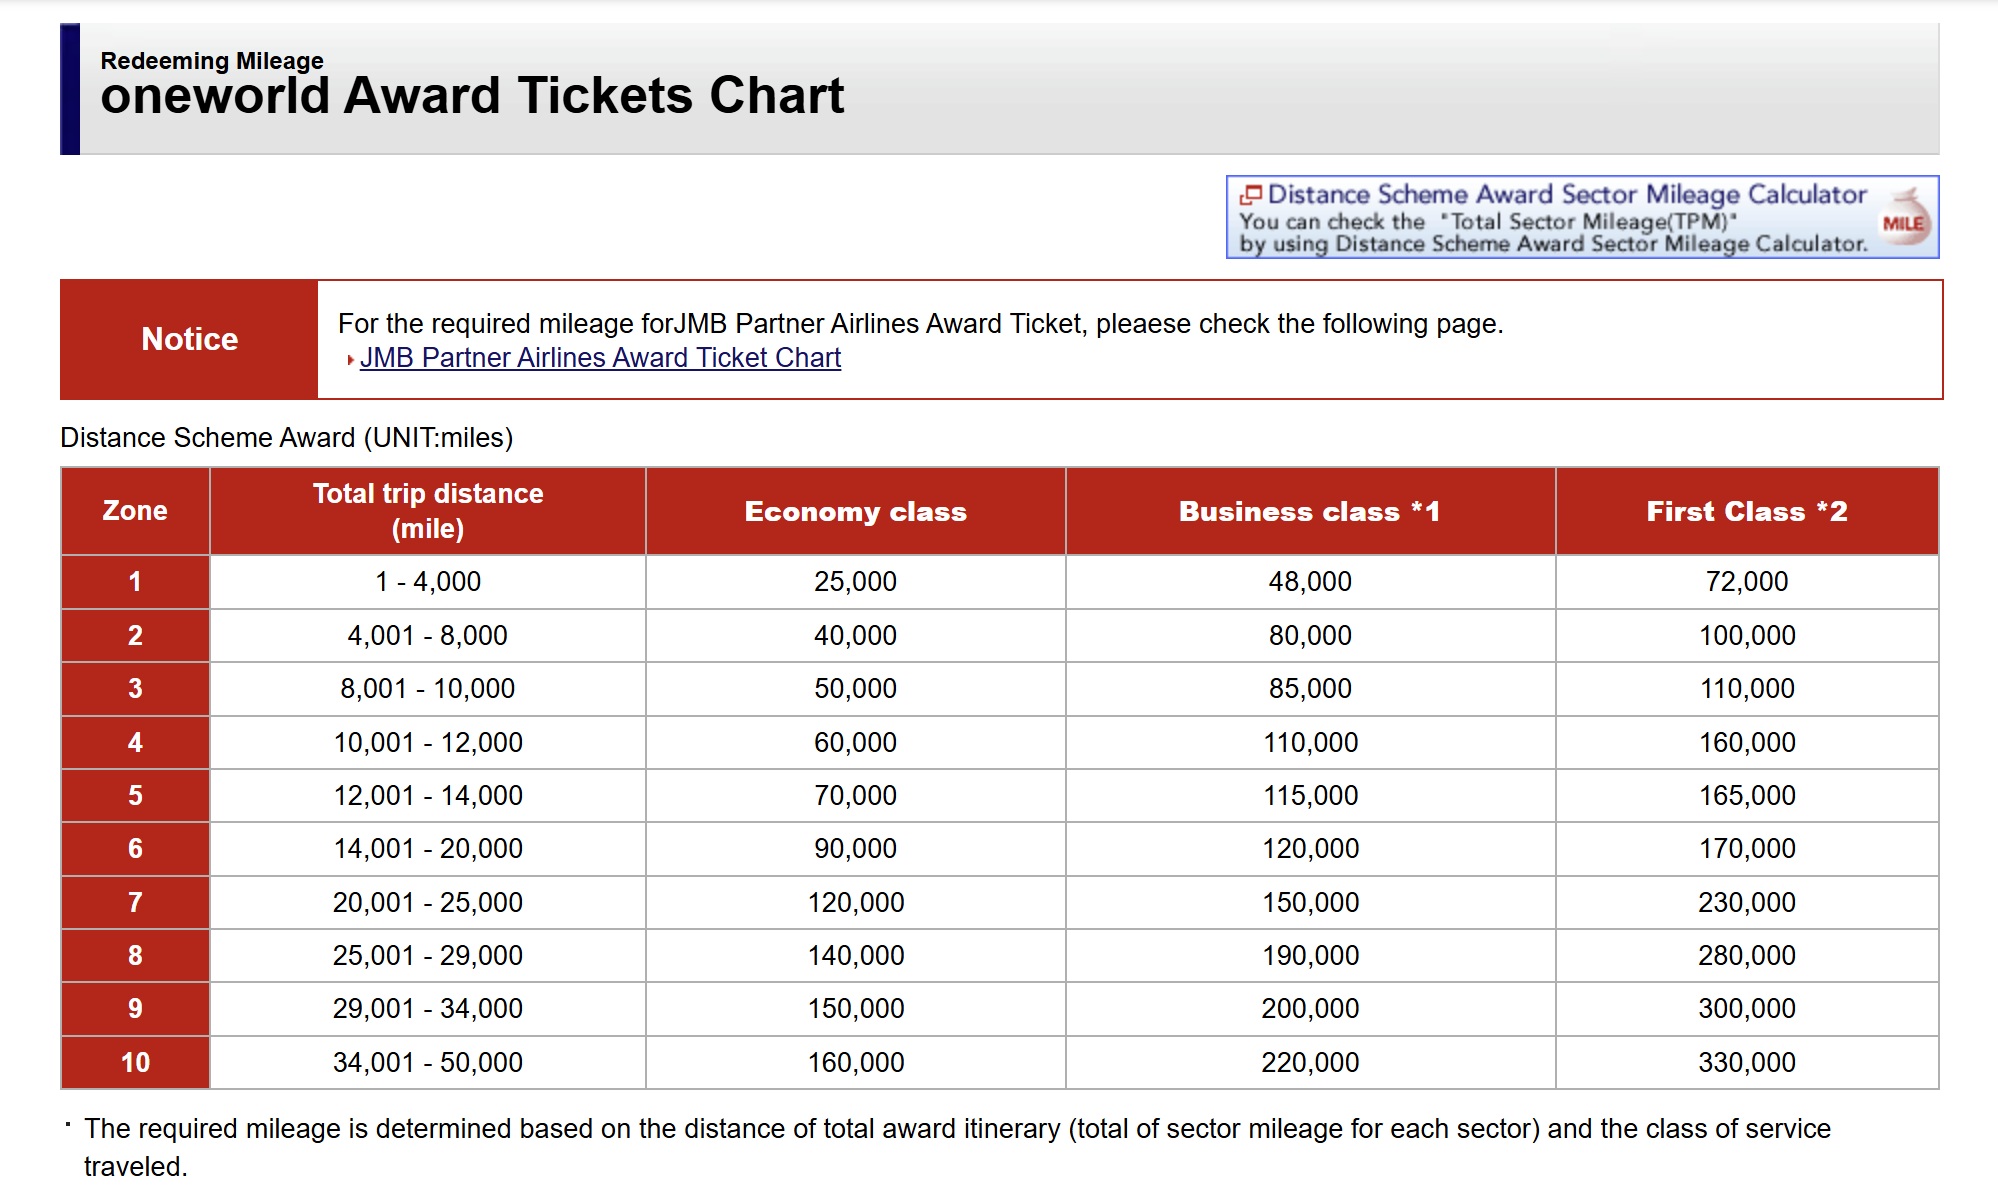This screenshot has height=1186, width=1998.
Task: Click the new-window icon before Distance Scheme title
Action: click(x=1250, y=194)
